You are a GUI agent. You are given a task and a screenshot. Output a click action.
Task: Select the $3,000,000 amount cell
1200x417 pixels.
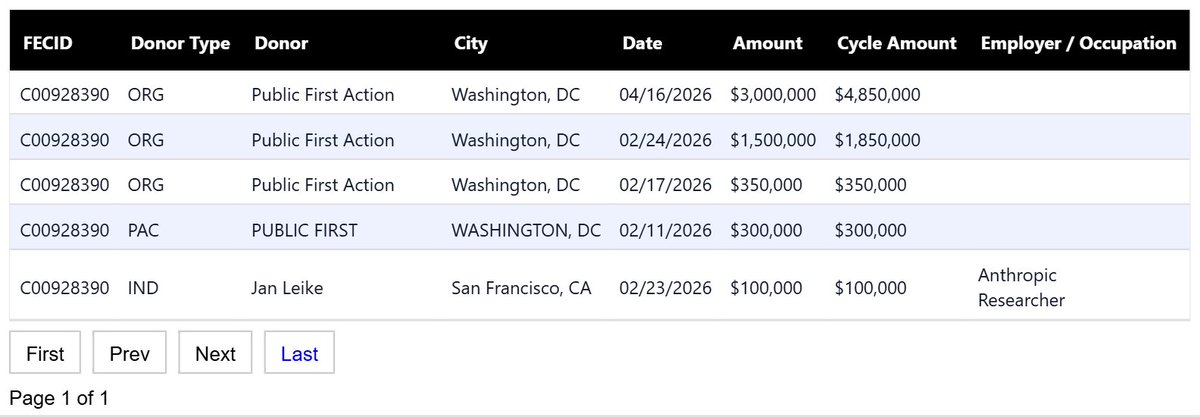[x=773, y=95]
